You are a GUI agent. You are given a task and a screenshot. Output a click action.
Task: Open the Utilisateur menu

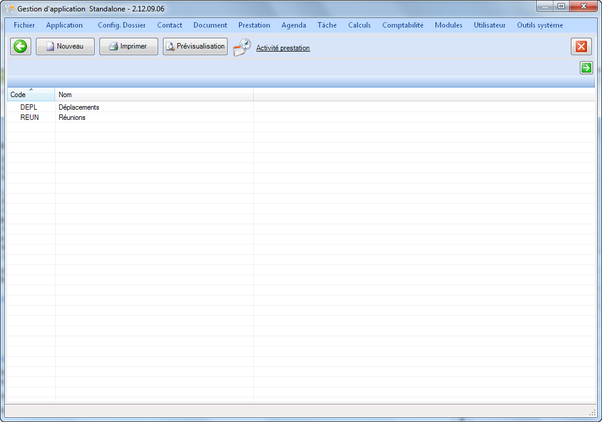[x=489, y=25]
